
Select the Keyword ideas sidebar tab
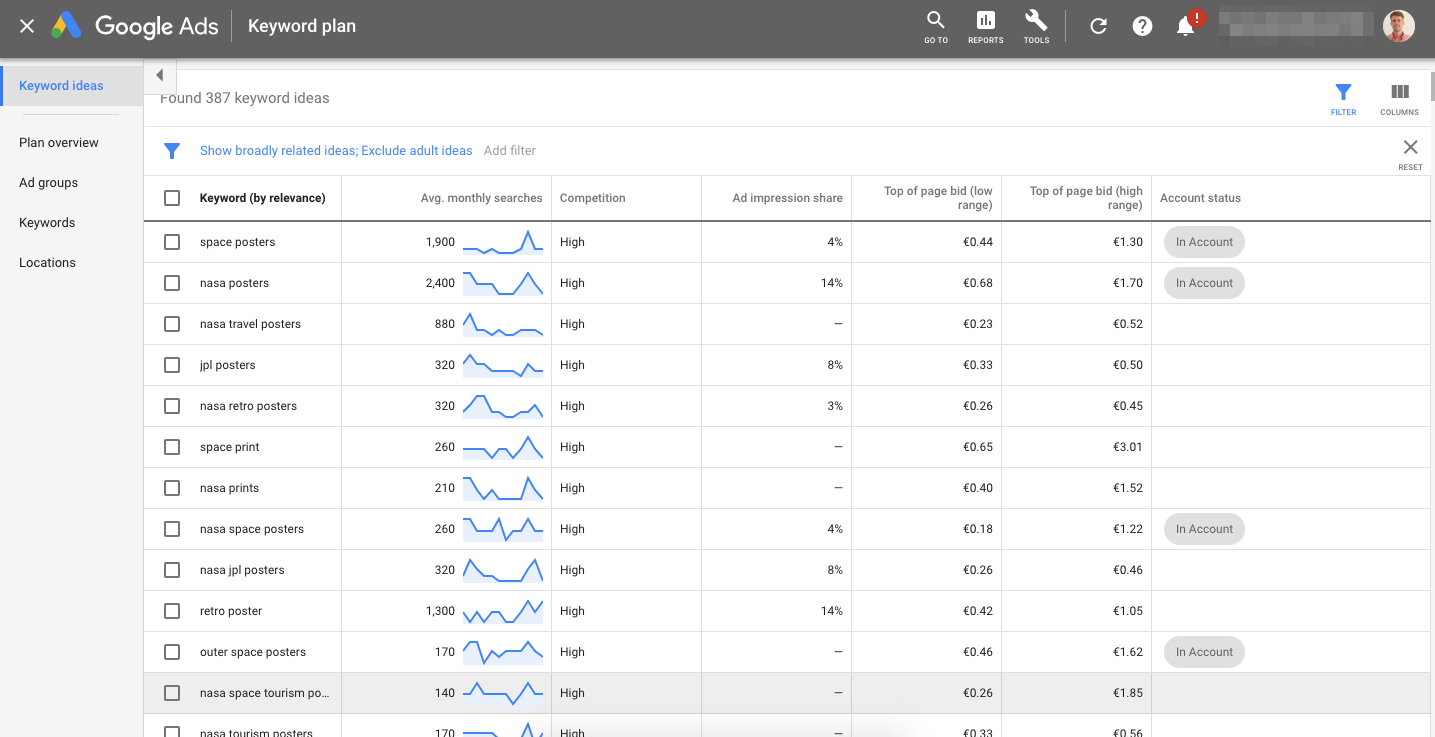tap(71, 85)
